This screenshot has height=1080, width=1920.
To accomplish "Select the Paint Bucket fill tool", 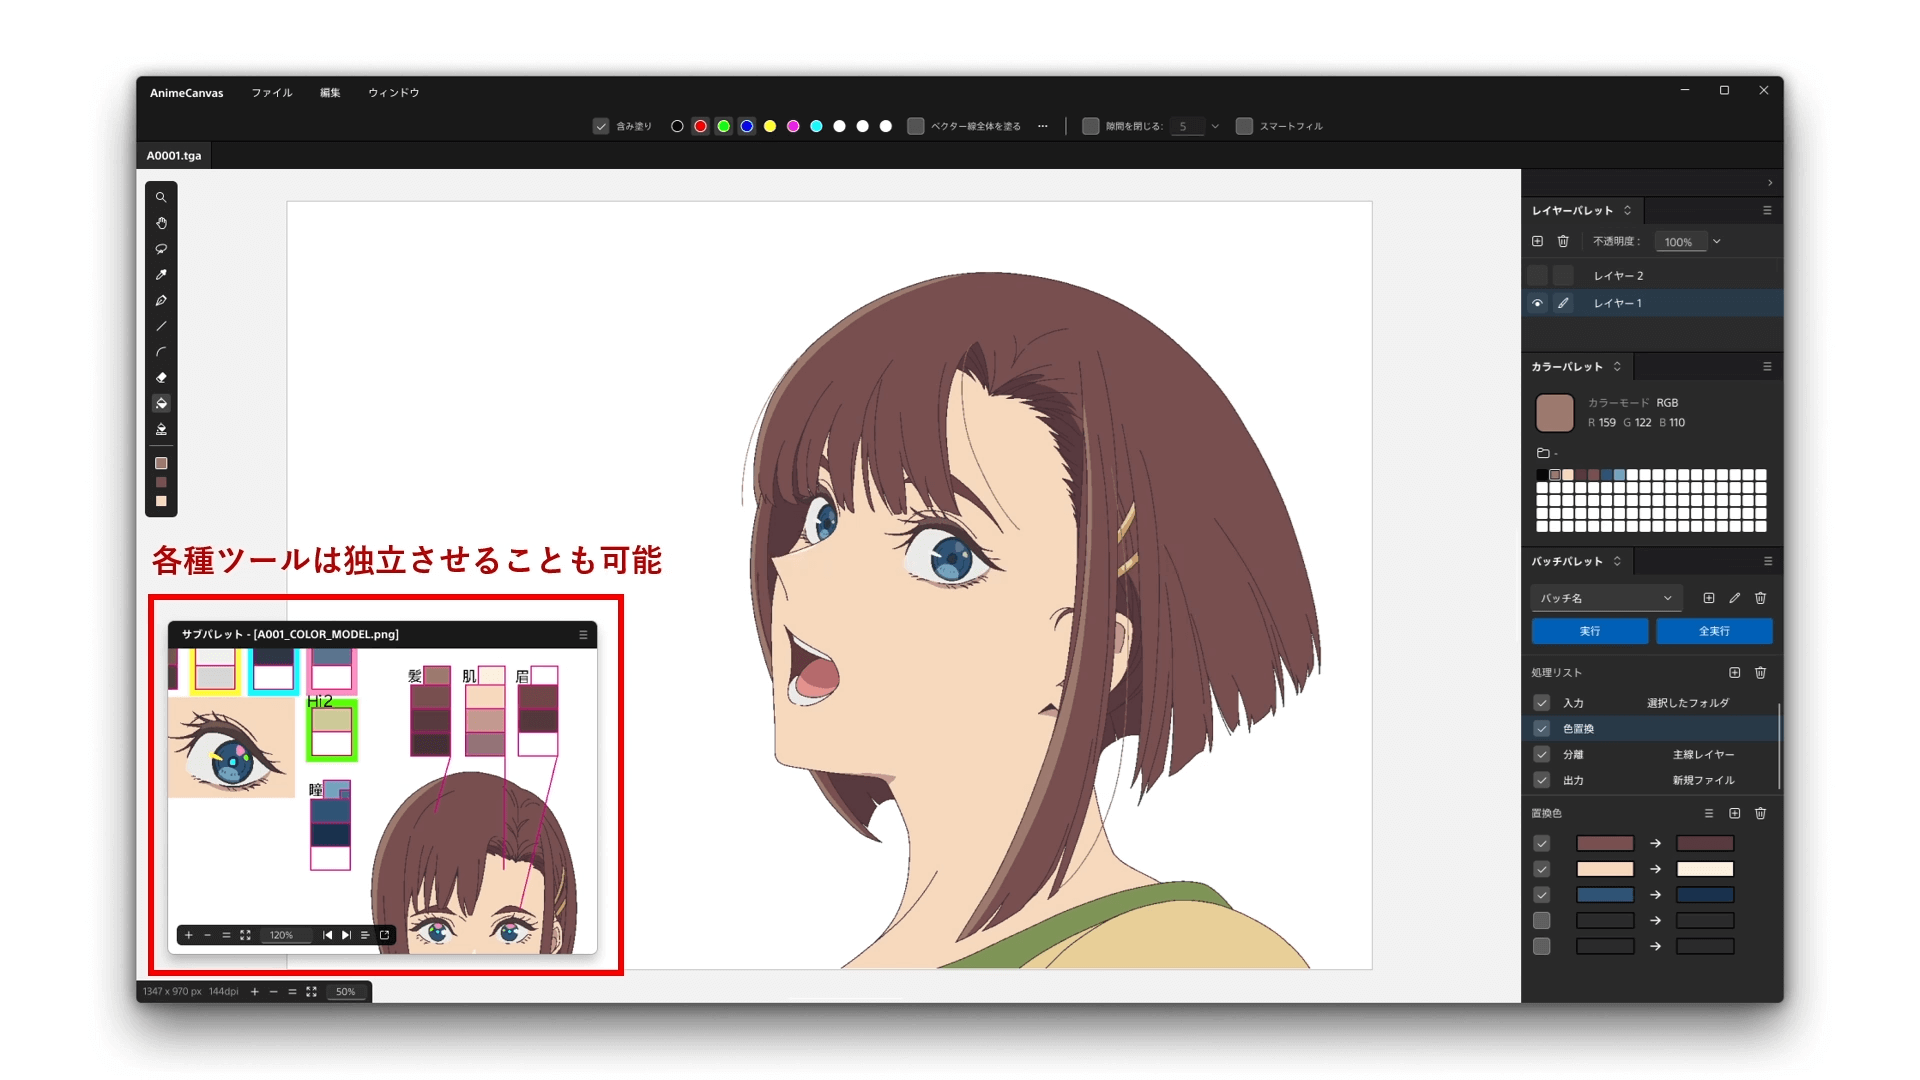I will 161,404.
